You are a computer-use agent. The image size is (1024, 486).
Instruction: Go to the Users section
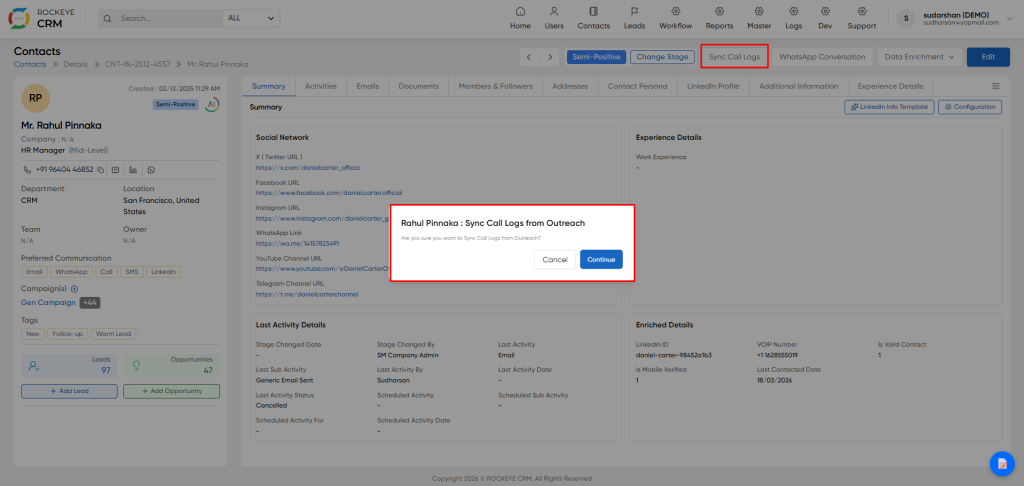click(554, 18)
